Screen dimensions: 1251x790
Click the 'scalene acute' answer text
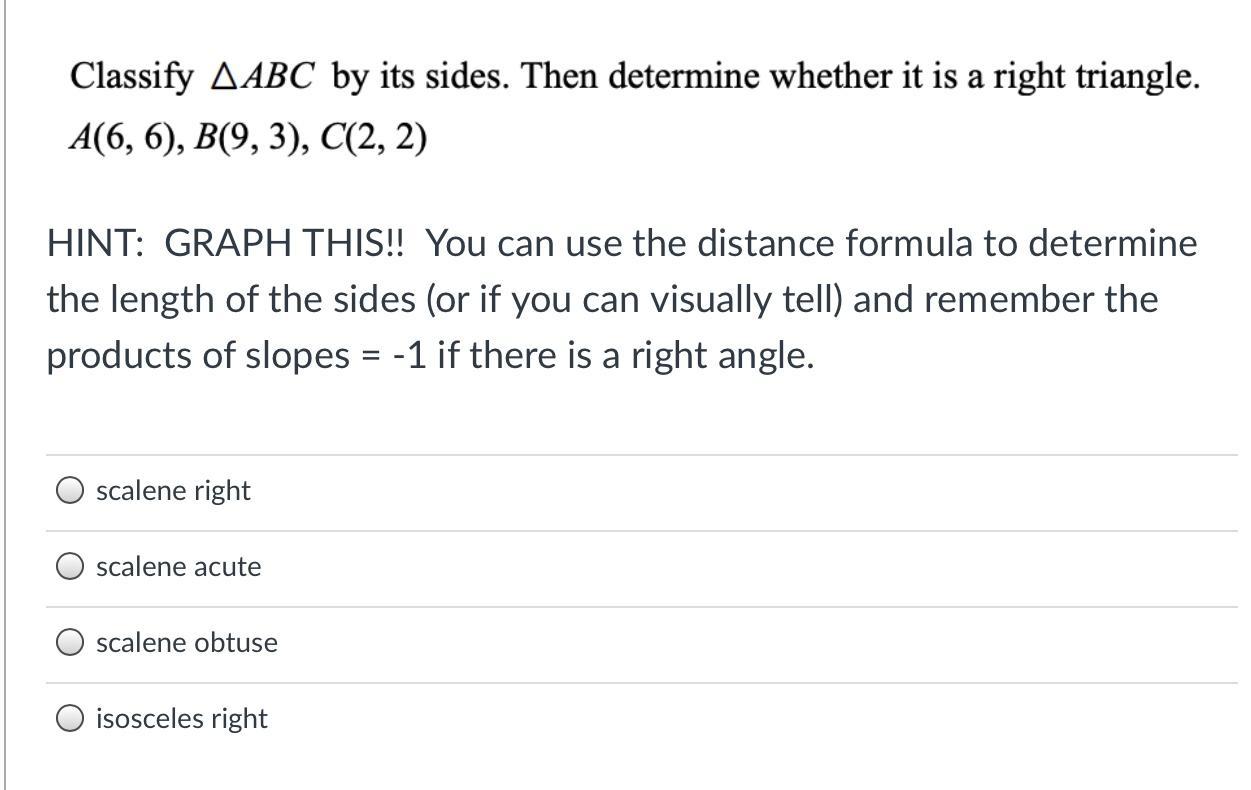[x=178, y=567]
